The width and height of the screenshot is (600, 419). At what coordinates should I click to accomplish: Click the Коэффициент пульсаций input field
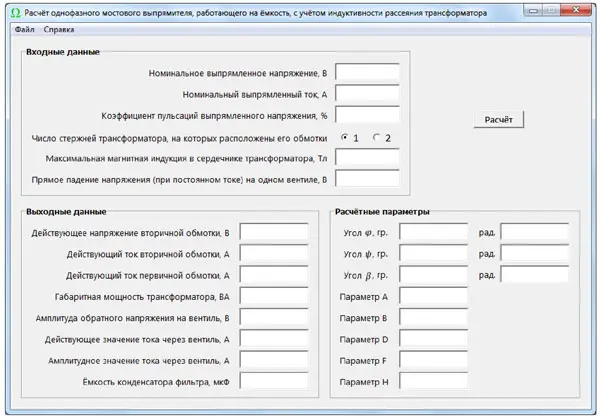pyautogui.click(x=367, y=115)
